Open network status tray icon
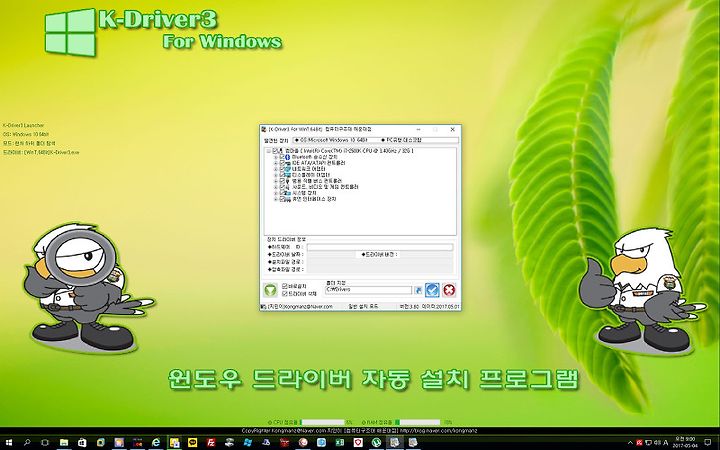 click(x=648, y=443)
